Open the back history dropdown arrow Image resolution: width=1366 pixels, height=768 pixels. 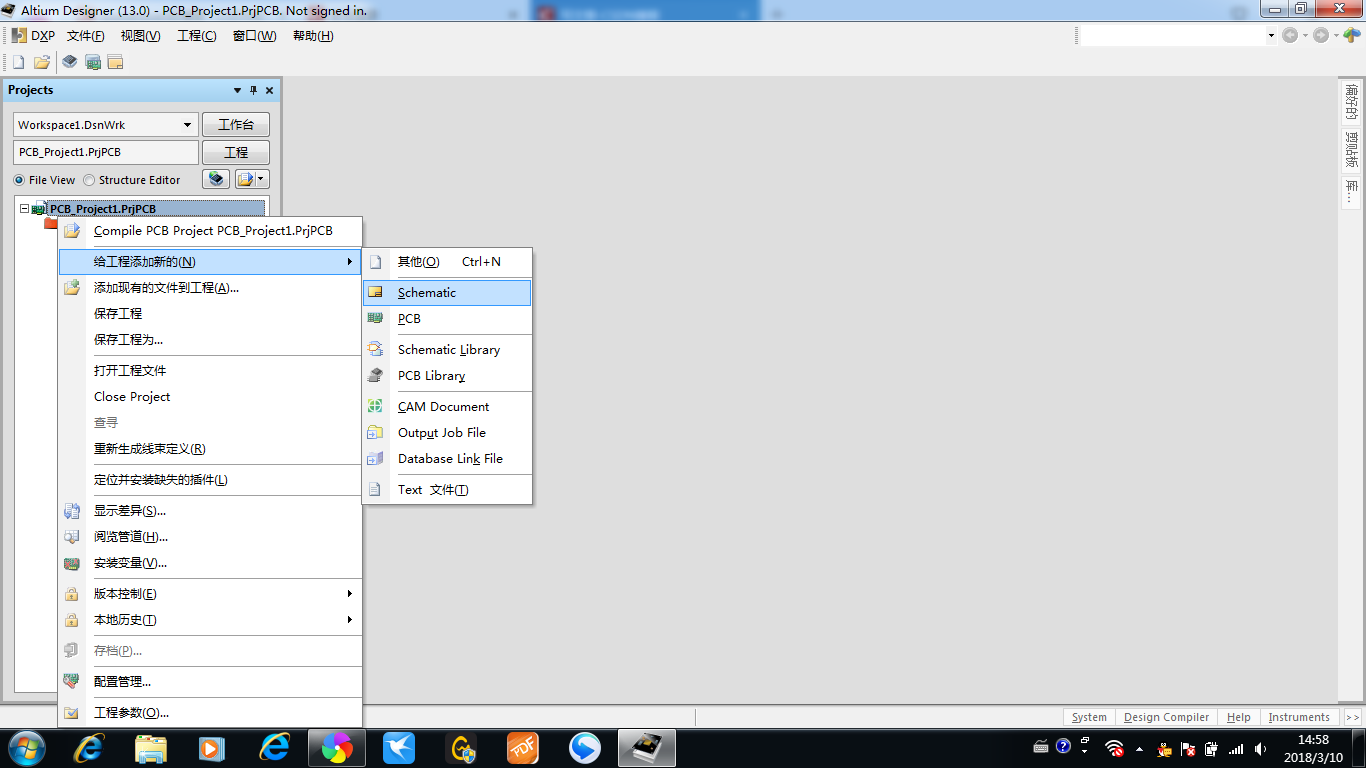click(x=1304, y=35)
